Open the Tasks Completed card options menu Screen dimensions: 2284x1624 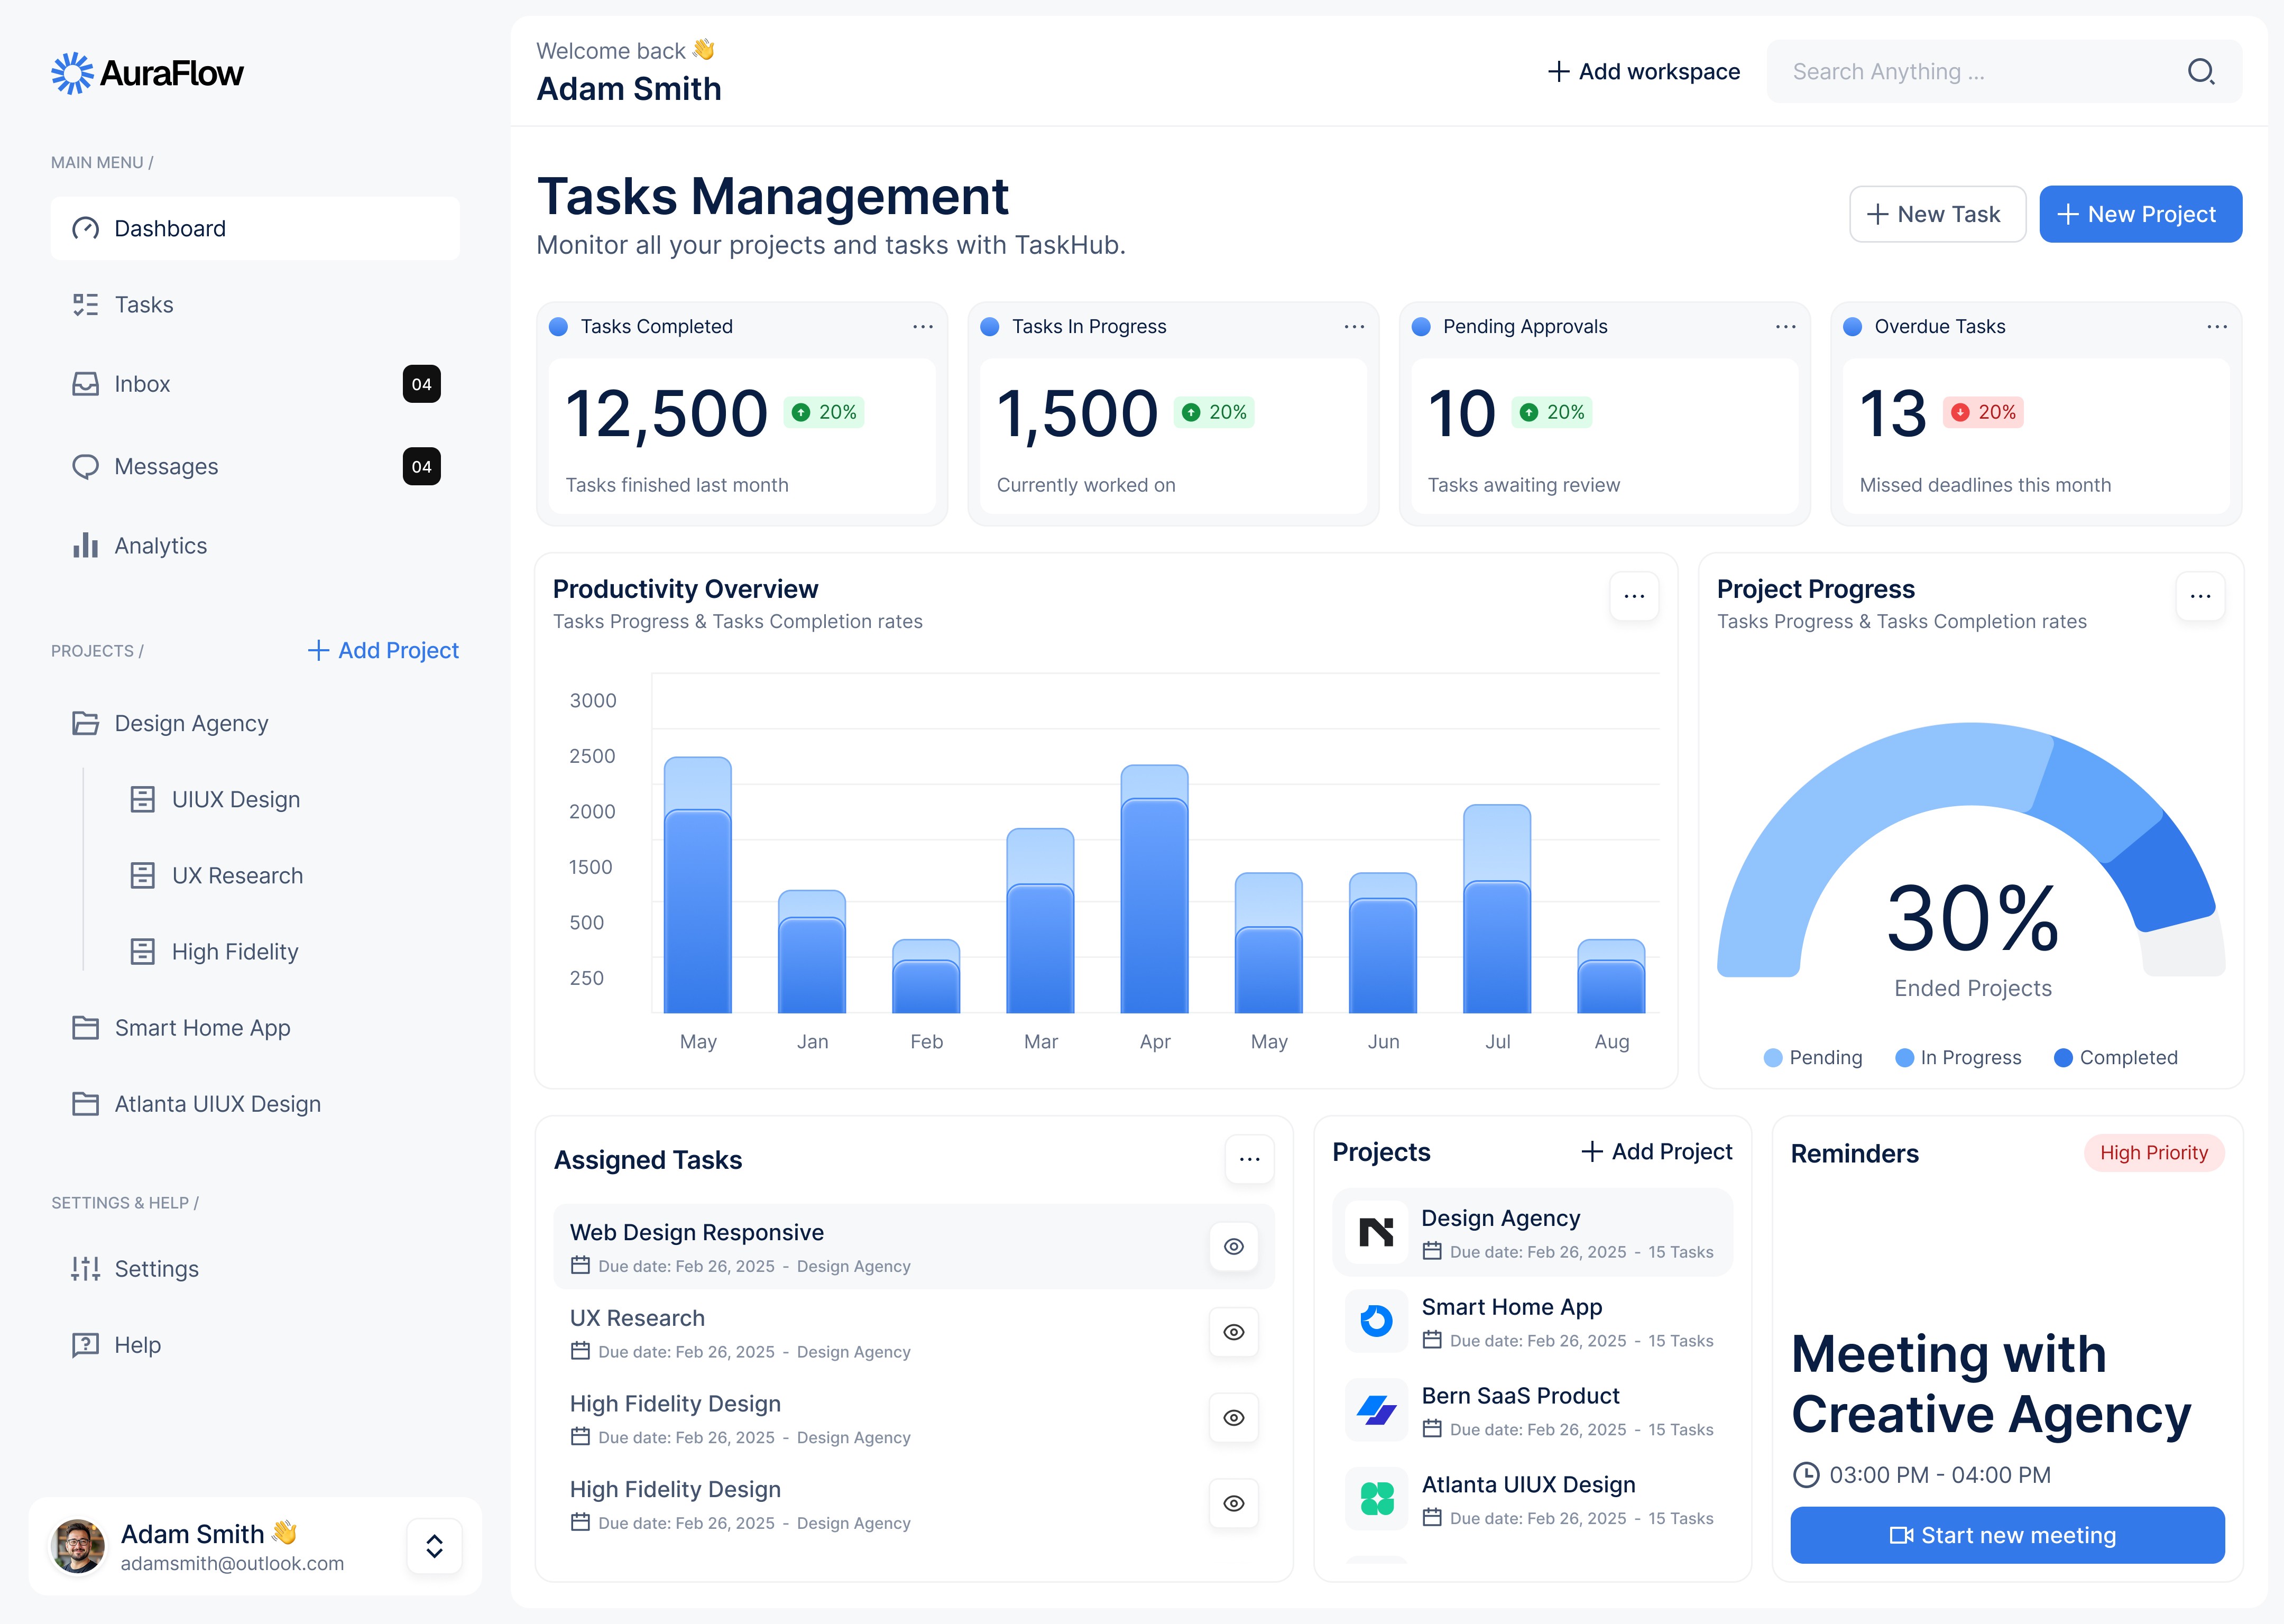922,327
